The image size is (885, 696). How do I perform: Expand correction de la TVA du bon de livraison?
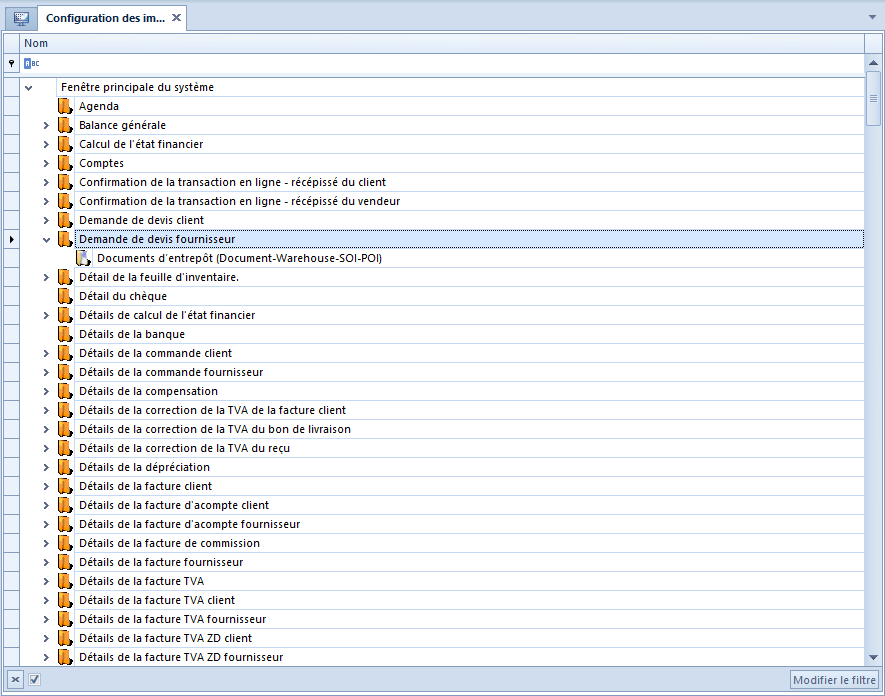pos(46,430)
